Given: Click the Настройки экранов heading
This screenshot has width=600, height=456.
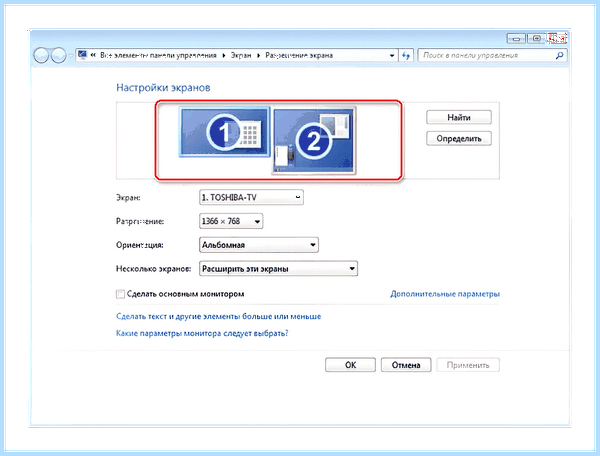Looking at the screenshot, I should click(163, 88).
